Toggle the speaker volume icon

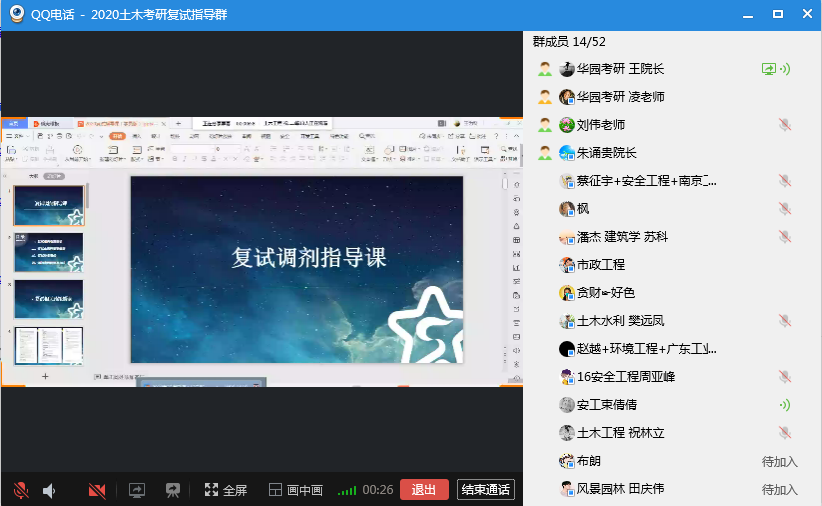(49, 490)
